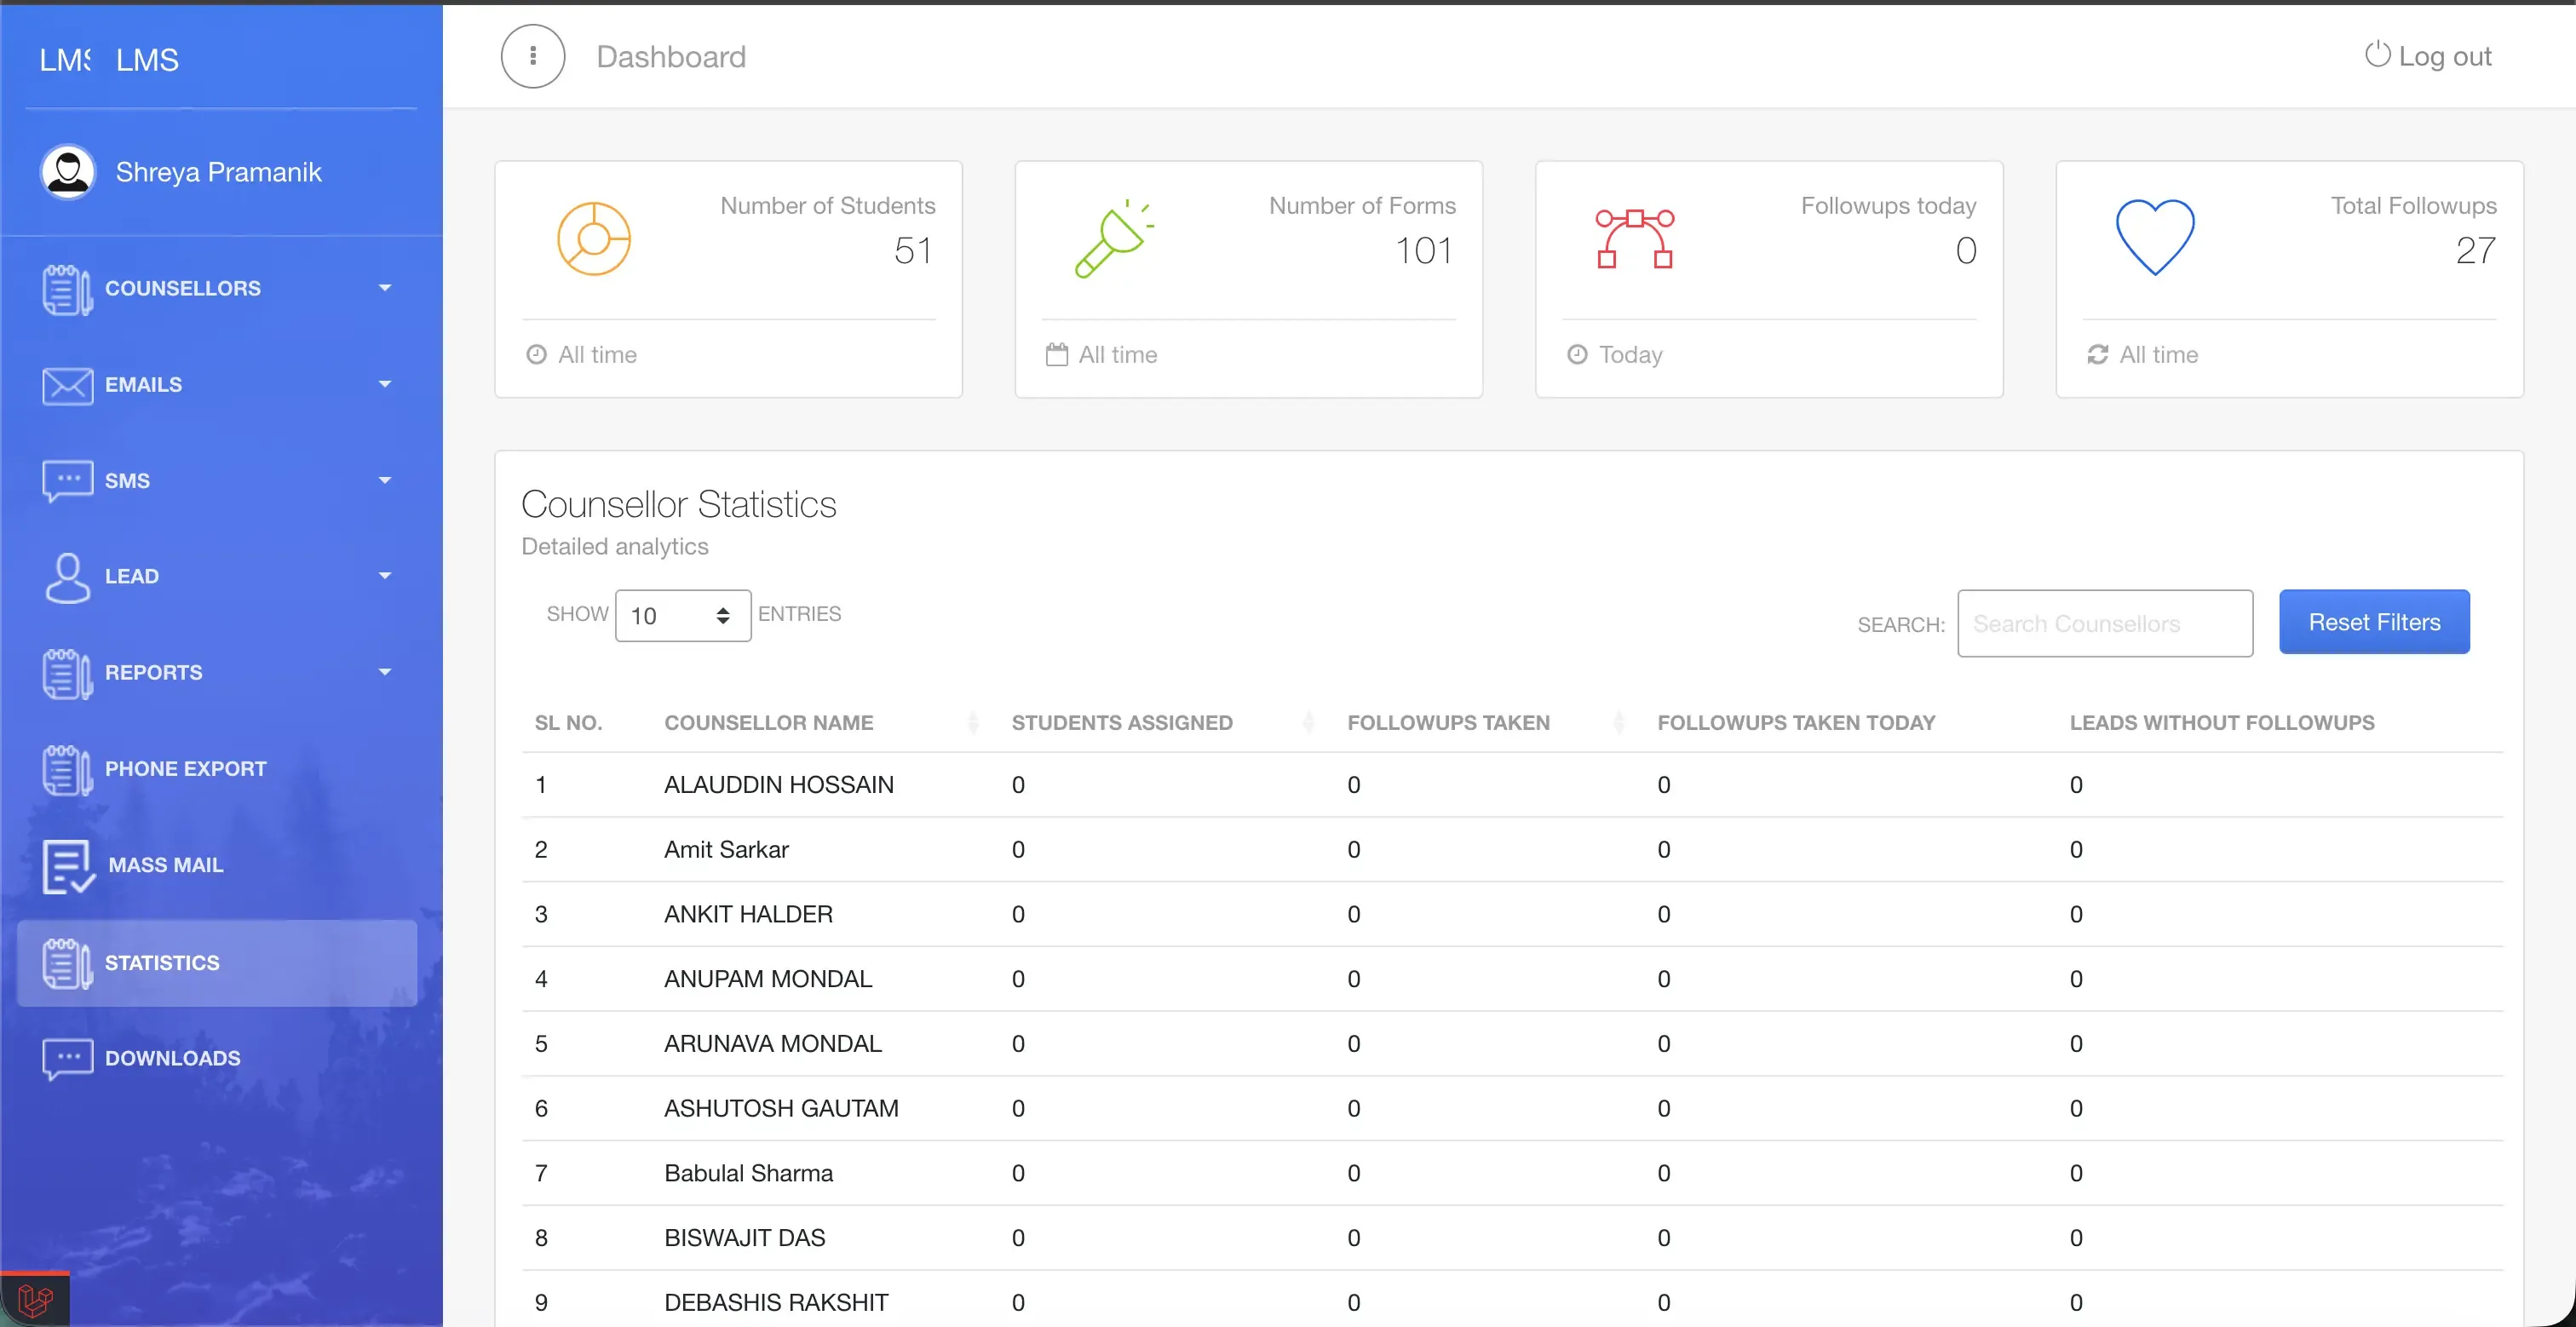Increase entries with the stepper arrows
Image resolution: width=2576 pixels, height=1327 pixels.
click(x=722, y=610)
